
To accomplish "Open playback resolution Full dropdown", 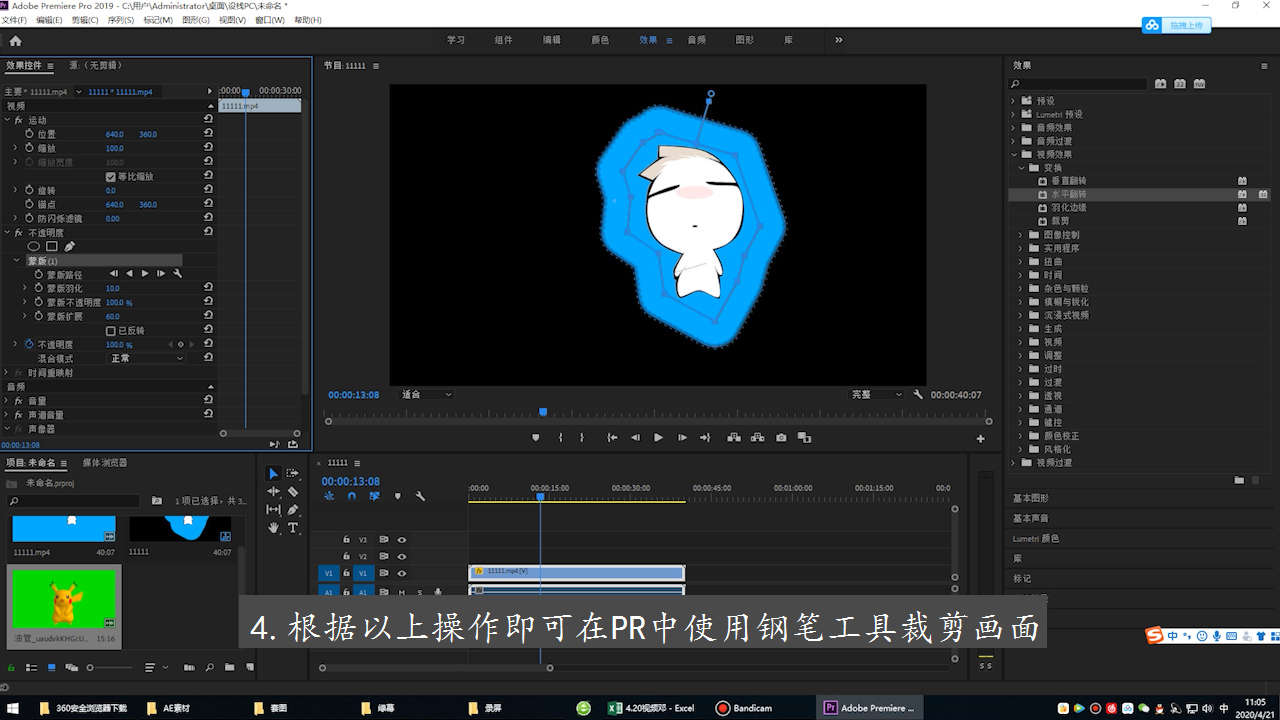I will point(876,395).
